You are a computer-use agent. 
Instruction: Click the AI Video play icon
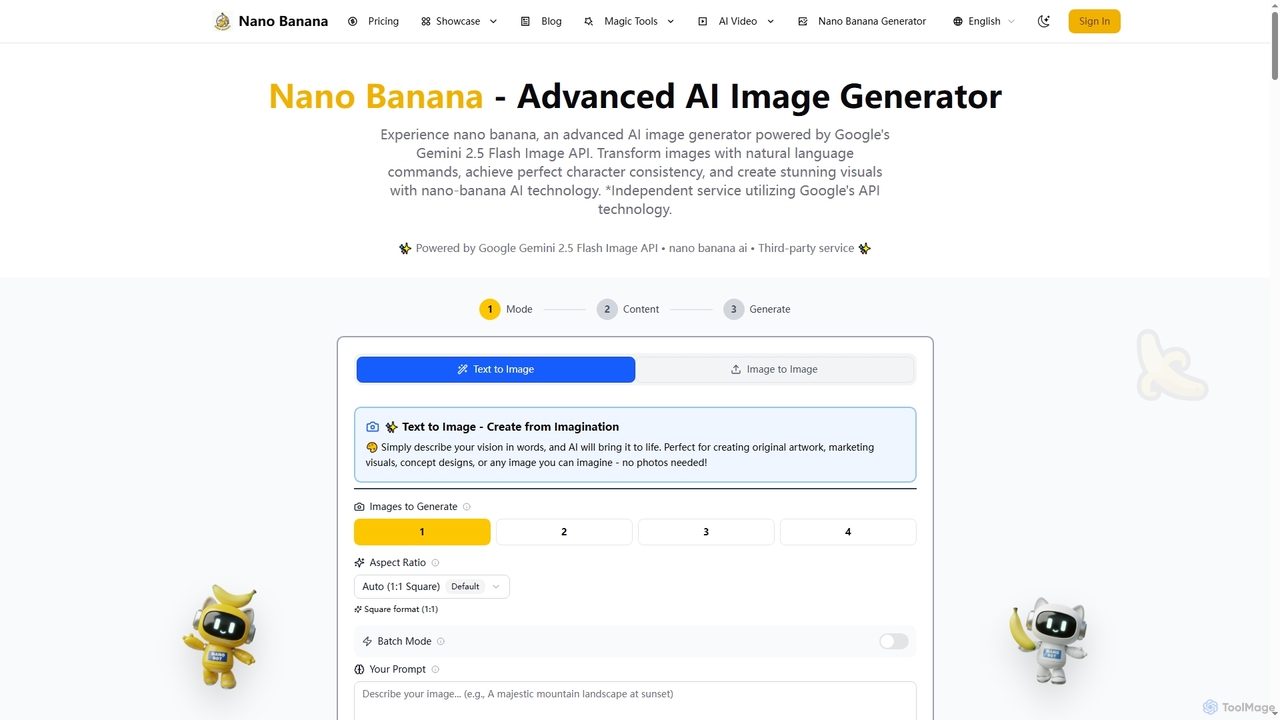702,21
